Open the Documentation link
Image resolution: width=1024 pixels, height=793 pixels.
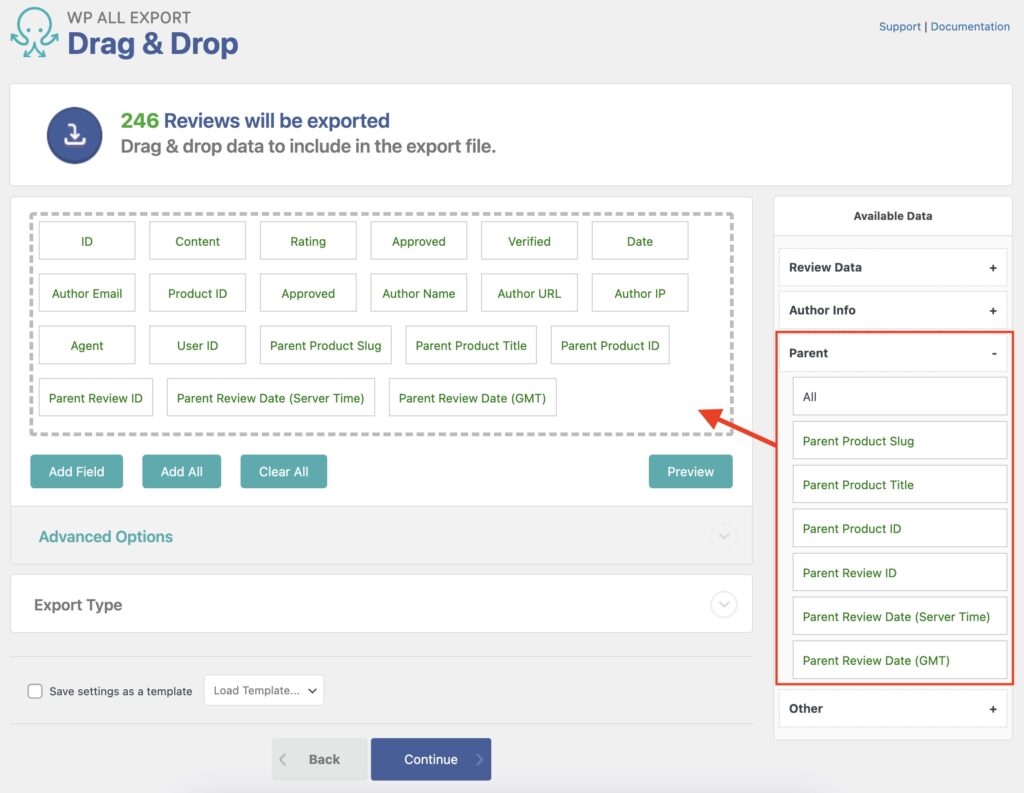click(970, 26)
